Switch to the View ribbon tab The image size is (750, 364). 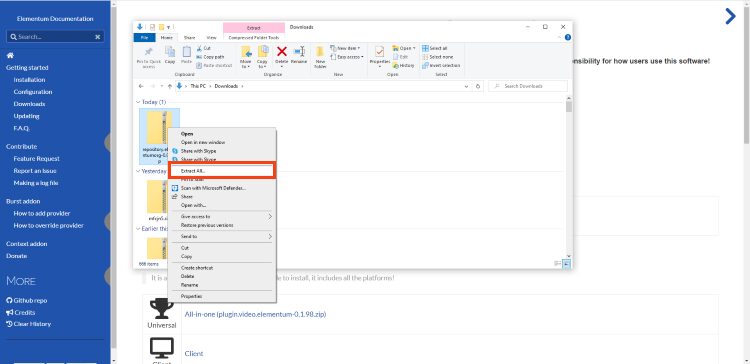click(211, 38)
